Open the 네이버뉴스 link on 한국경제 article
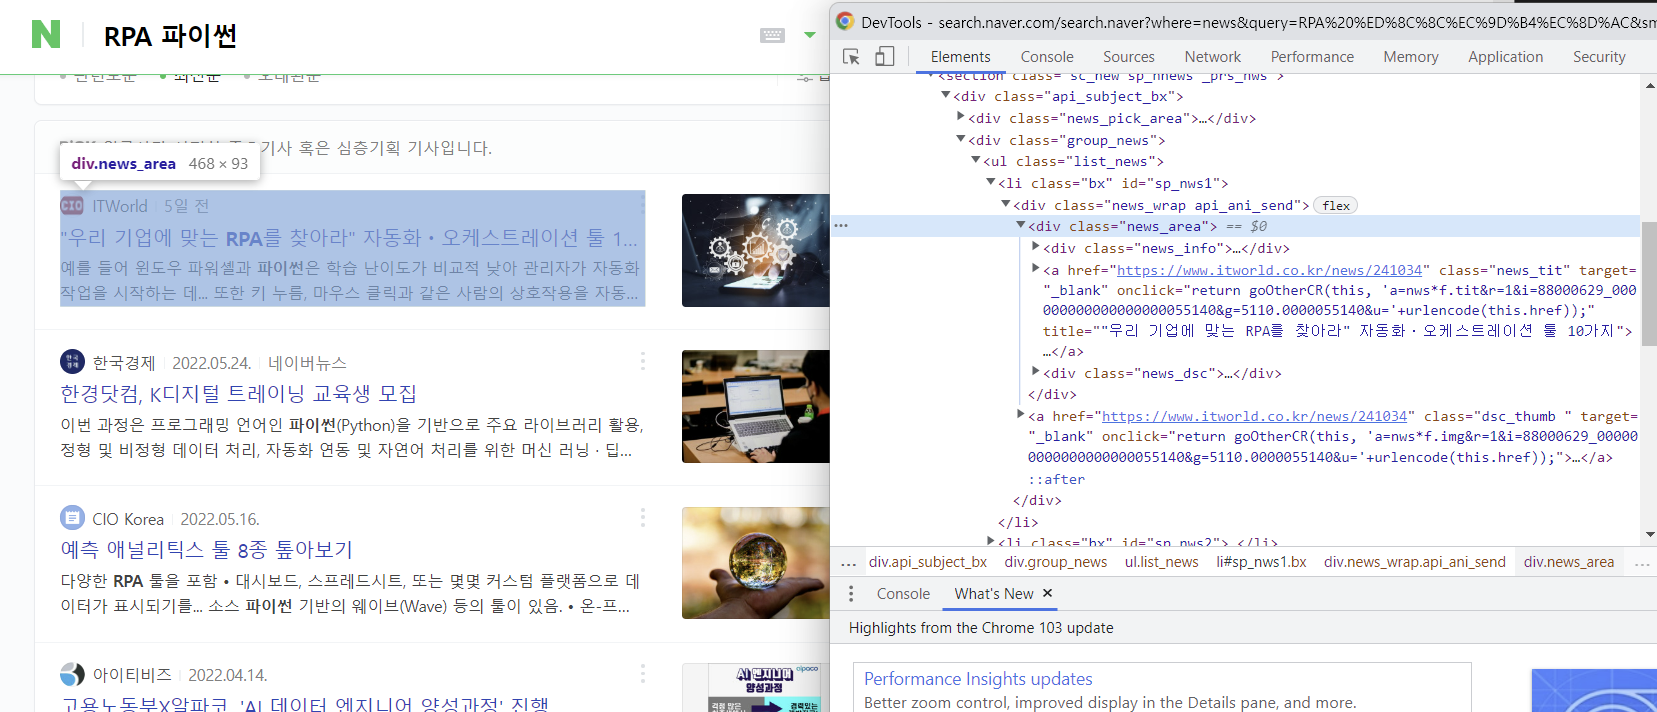 tap(307, 362)
